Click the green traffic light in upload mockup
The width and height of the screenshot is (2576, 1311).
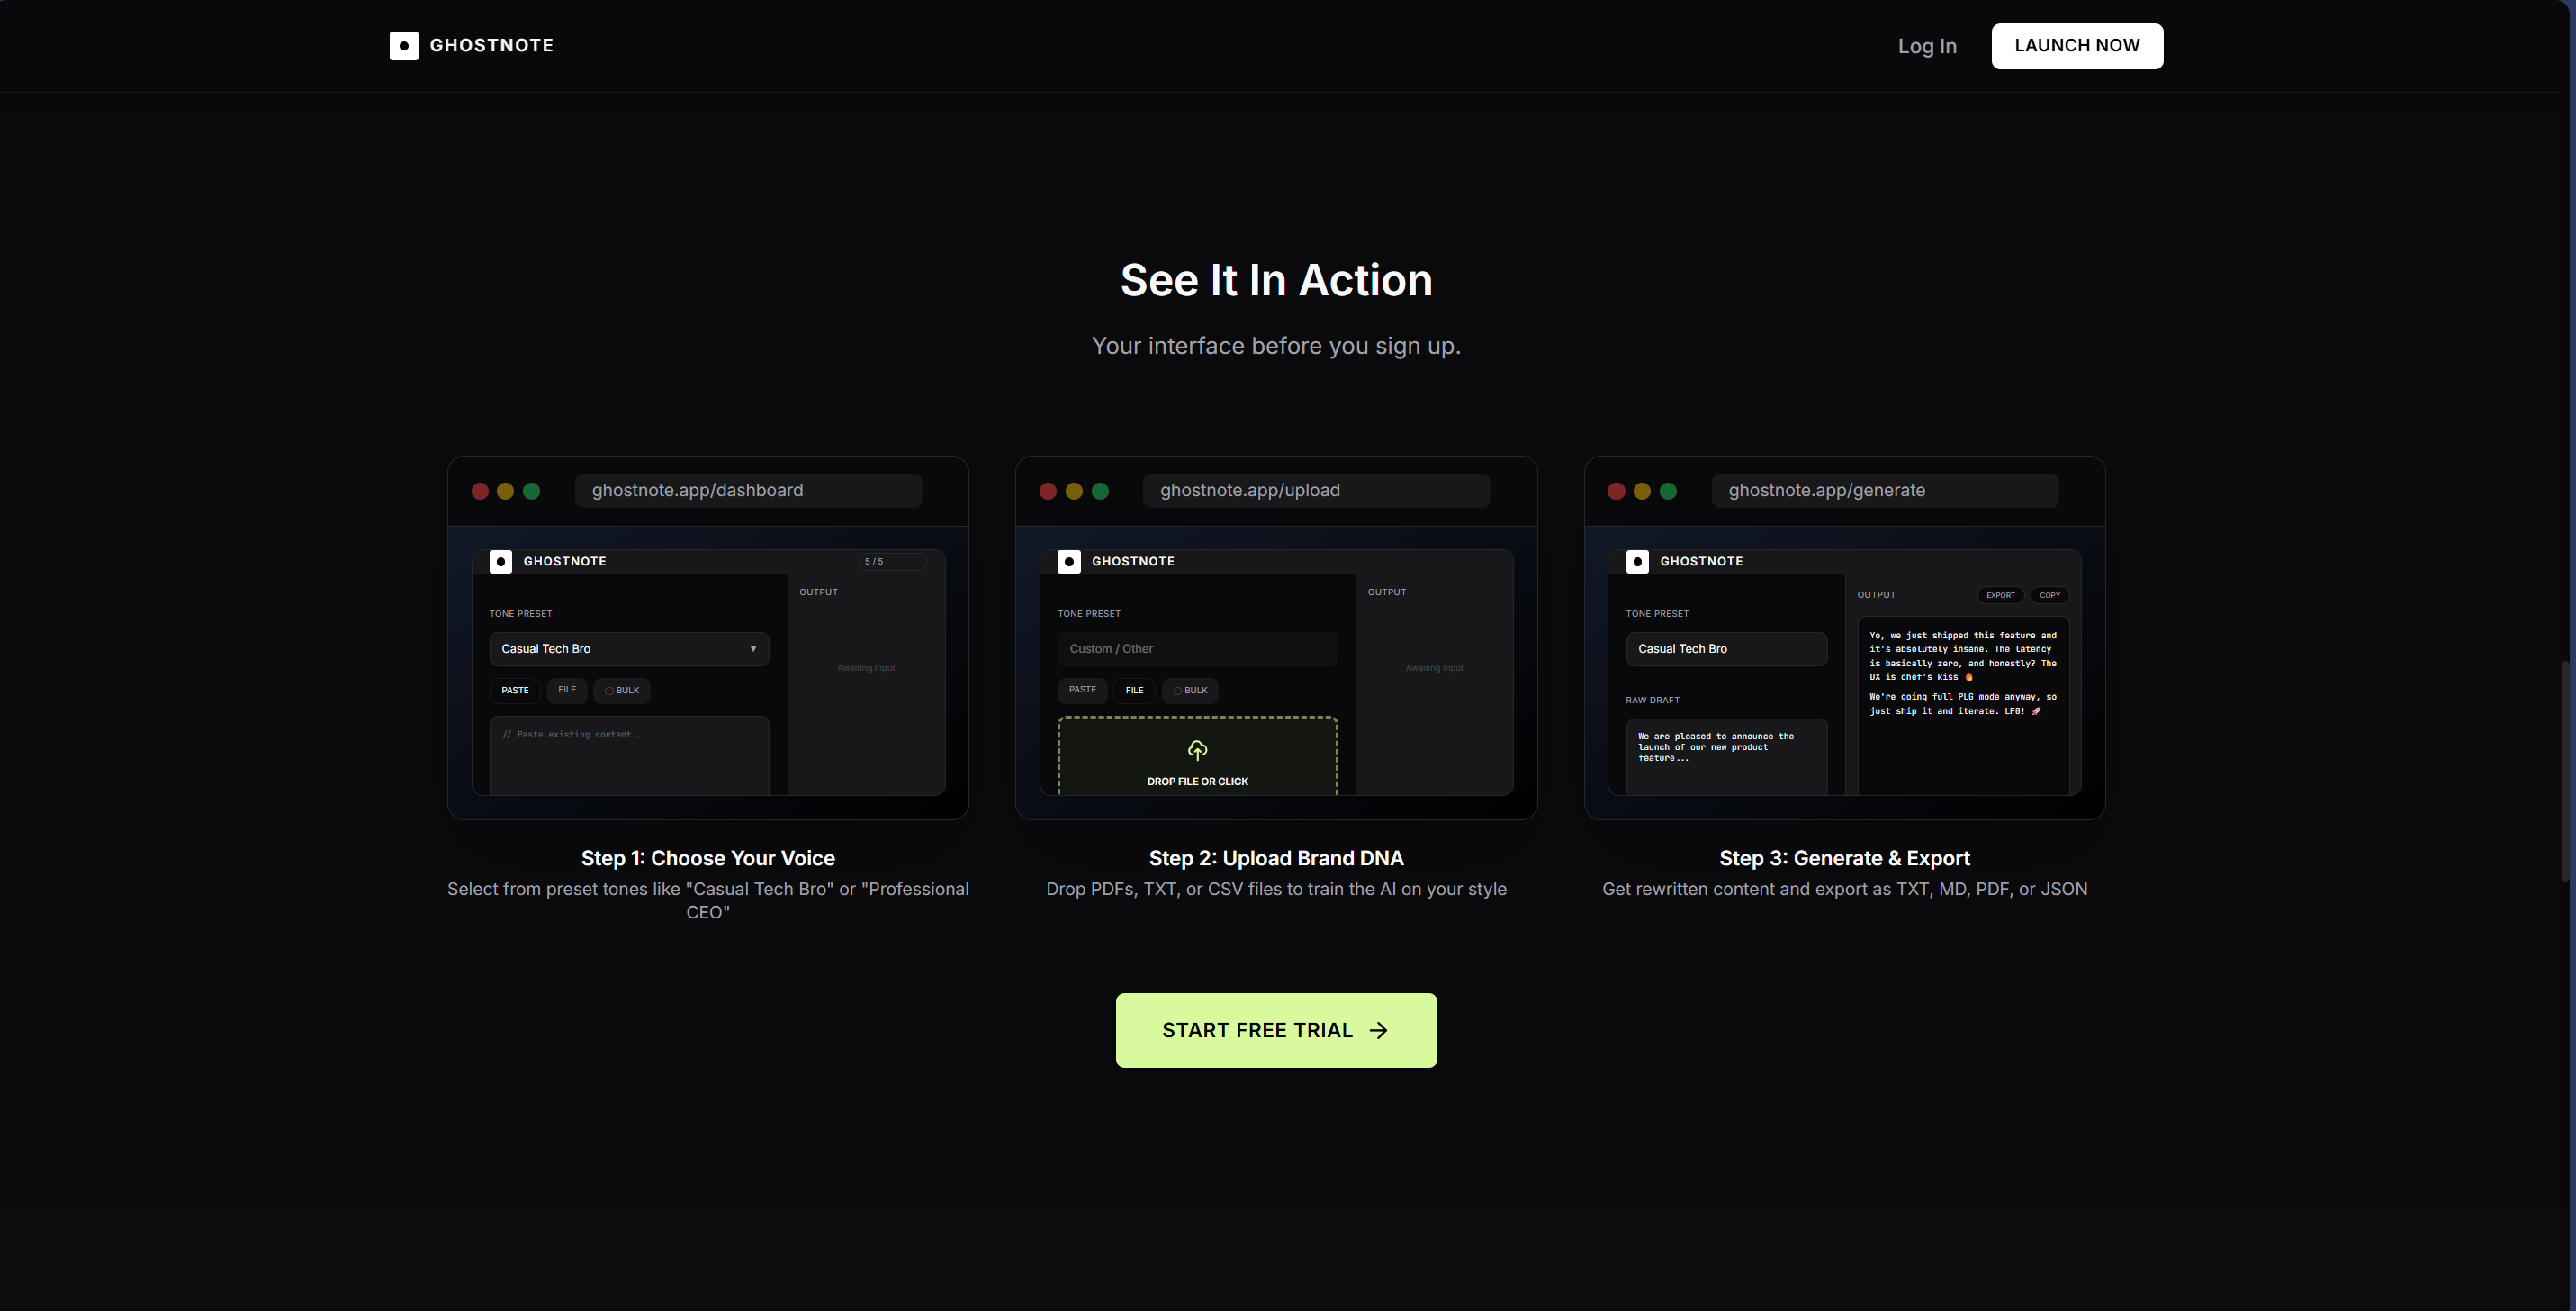(x=1100, y=491)
